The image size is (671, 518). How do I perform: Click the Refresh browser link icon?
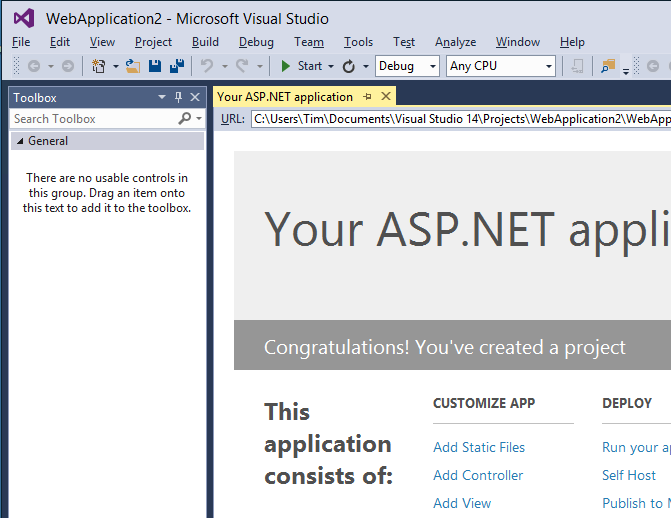349,66
